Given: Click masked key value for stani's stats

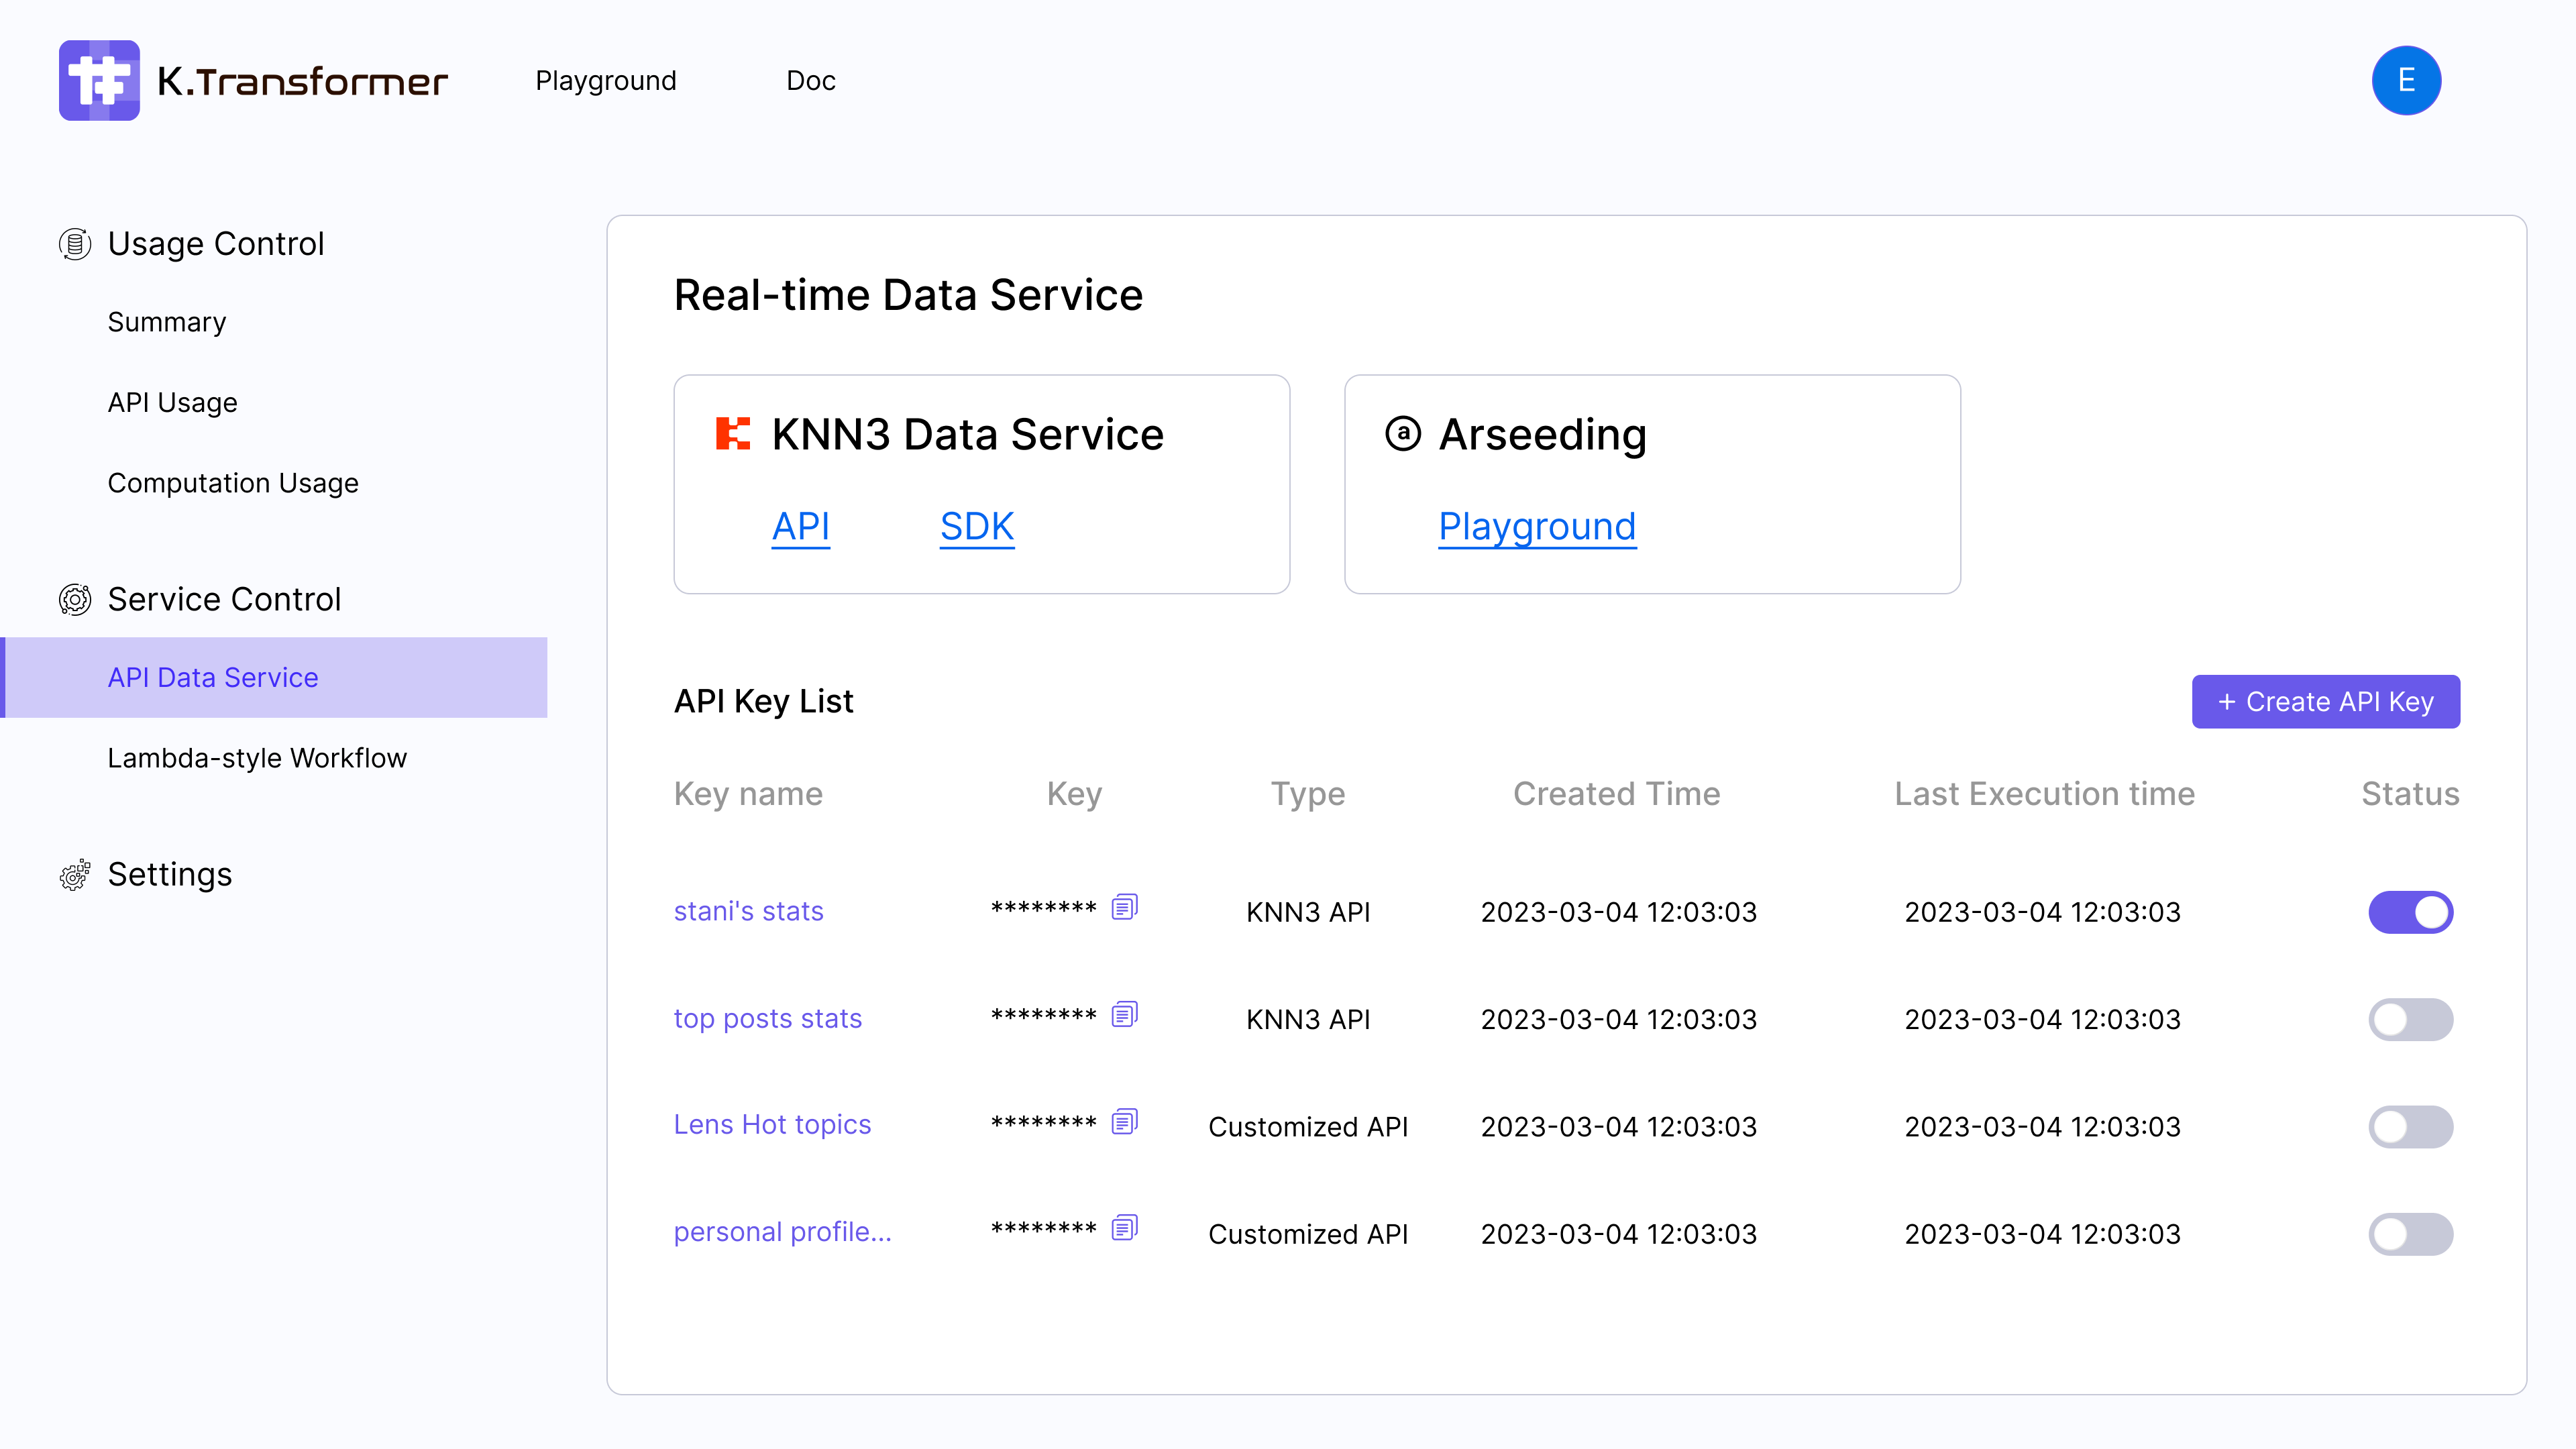Looking at the screenshot, I should click(x=1043, y=908).
